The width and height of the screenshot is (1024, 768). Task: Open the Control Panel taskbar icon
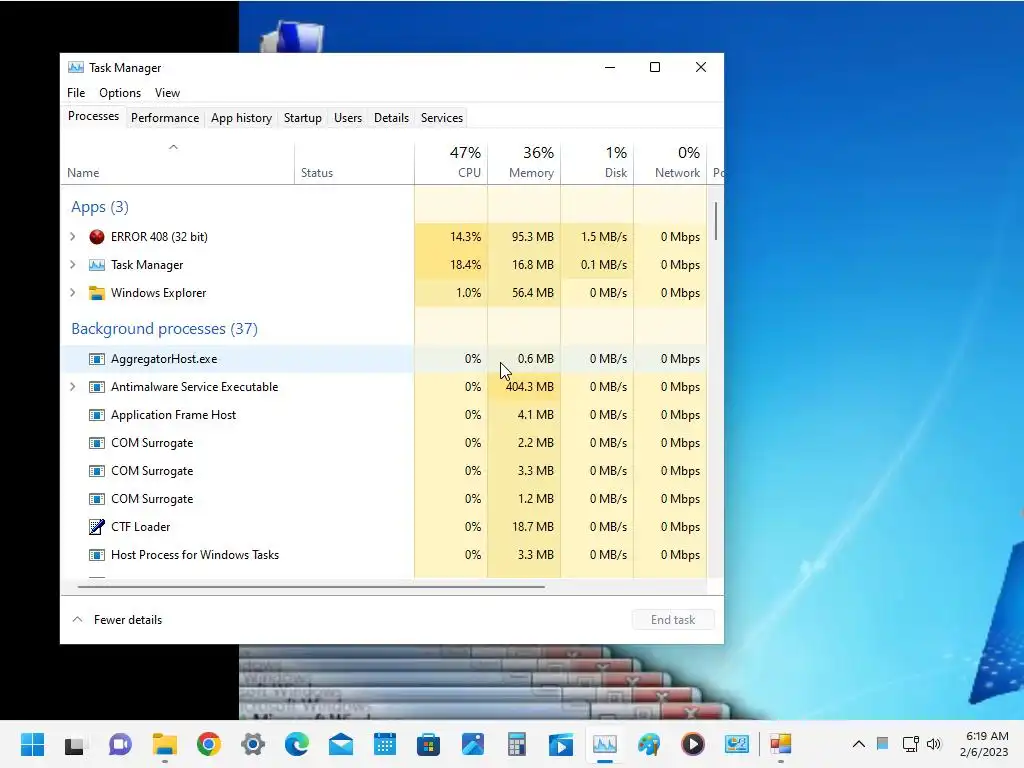coord(737,744)
